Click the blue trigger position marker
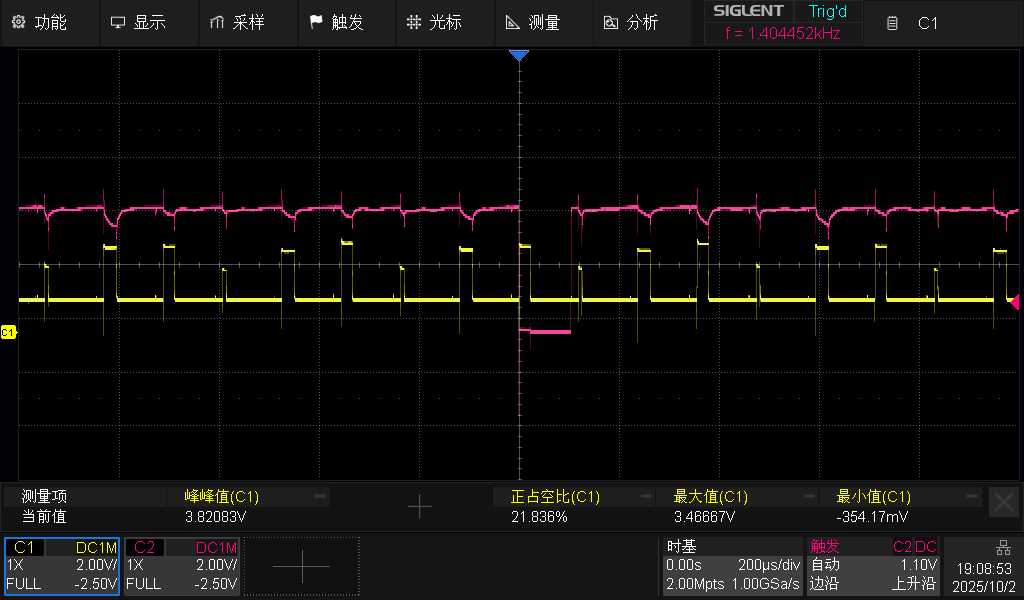The width and height of the screenshot is (1024, 600). 518,56
